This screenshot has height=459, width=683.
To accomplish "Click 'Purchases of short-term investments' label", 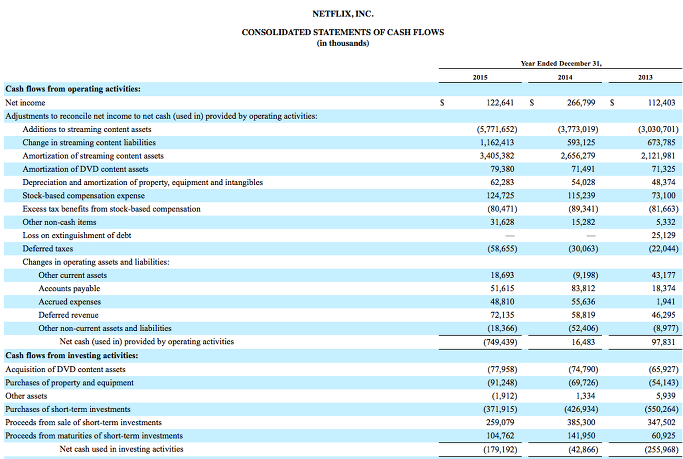I will 68,409.
